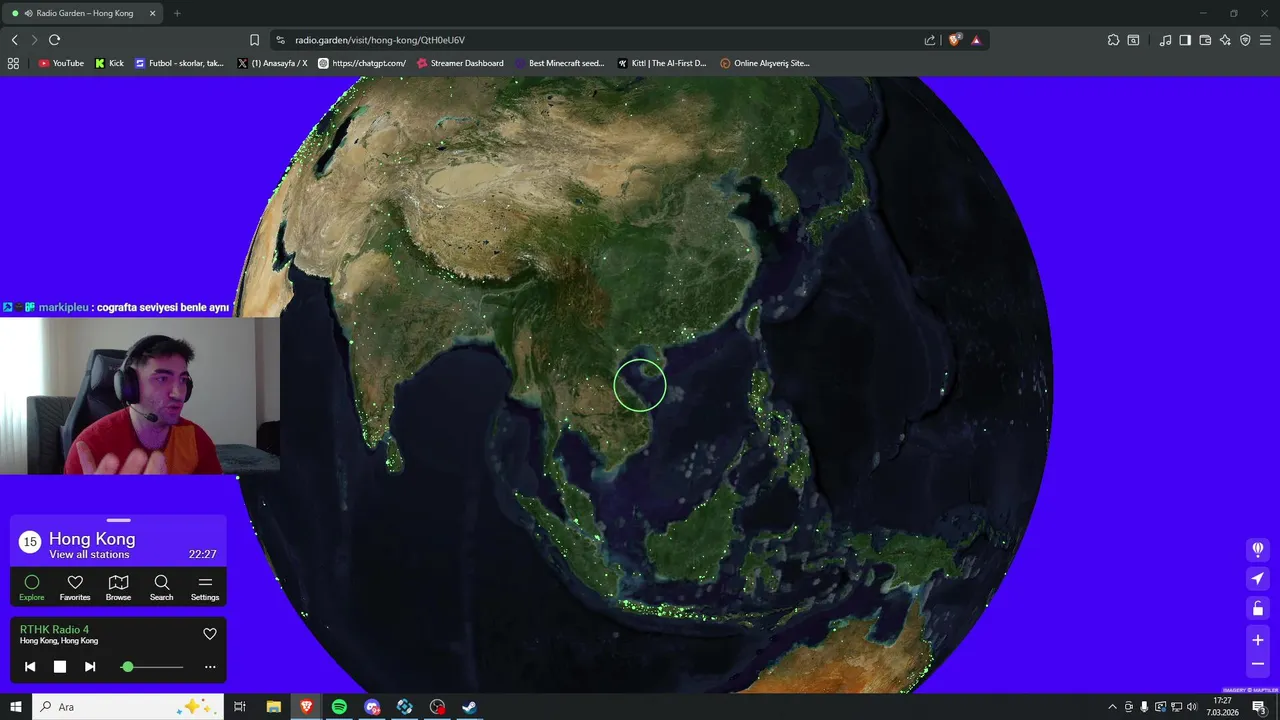
Task: Open the Online Alışveriş Site bookmark
Action: [765, 63]
